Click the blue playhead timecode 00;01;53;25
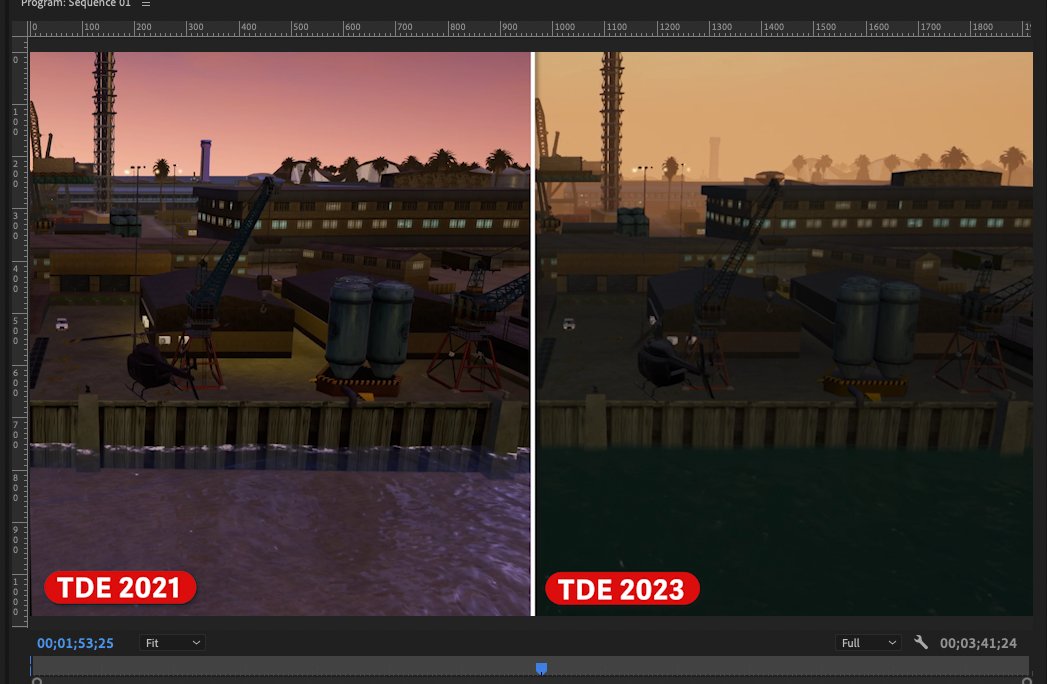Image resolution: width=1047 pixels, height=684 pixels. tap(75, 643)
